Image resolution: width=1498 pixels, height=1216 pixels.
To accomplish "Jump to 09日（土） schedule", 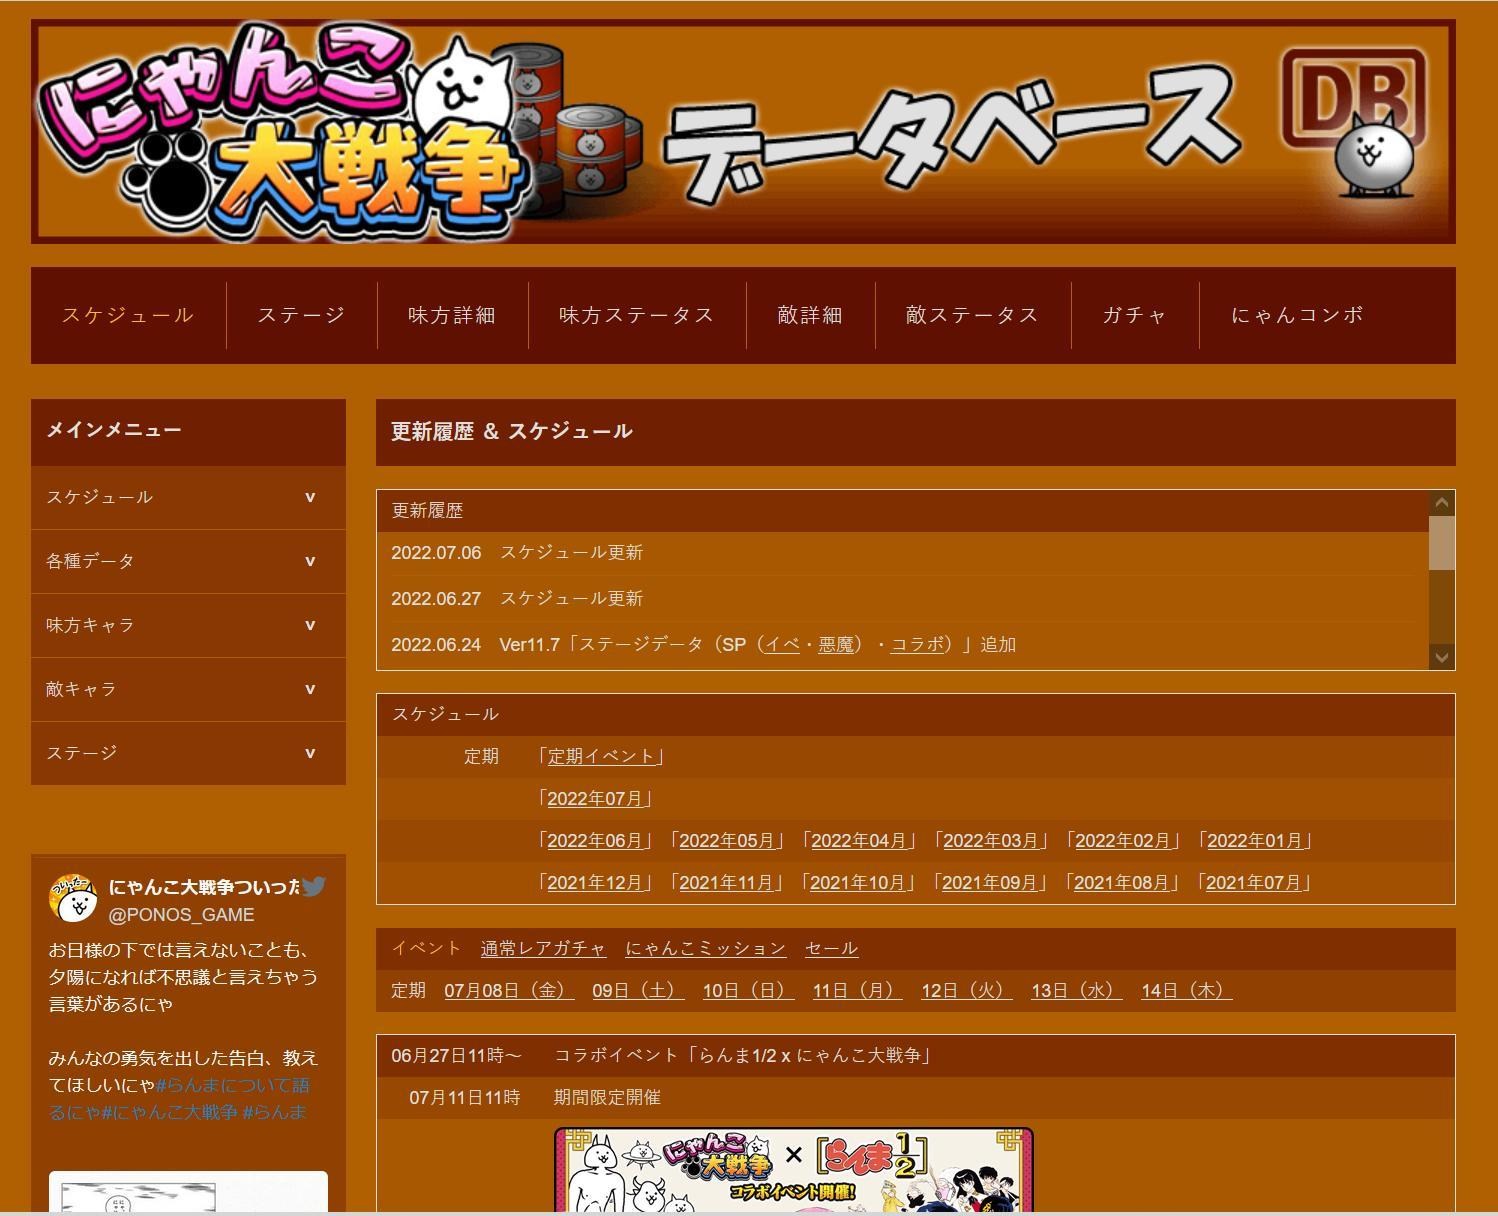I will pyautogui.click(x=638, y=991).
